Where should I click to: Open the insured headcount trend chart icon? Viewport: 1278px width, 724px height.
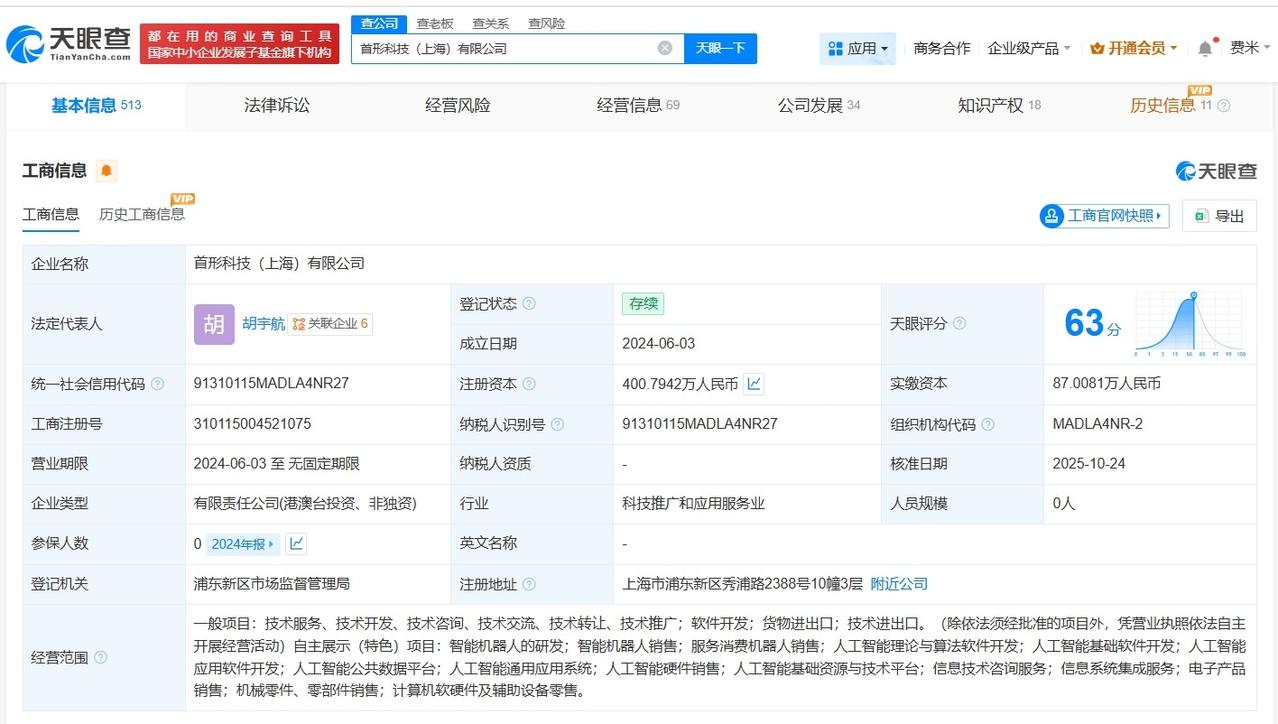point(296,544)
